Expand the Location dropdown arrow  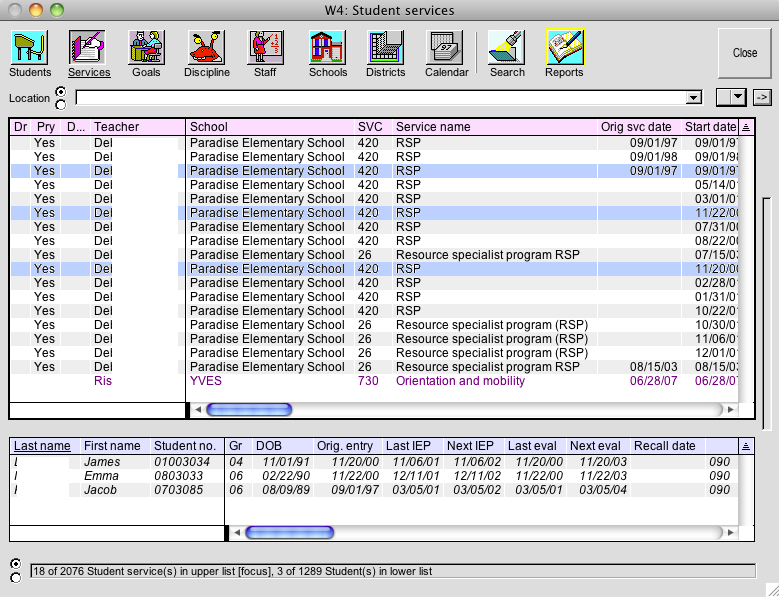(x=693, y=98)
